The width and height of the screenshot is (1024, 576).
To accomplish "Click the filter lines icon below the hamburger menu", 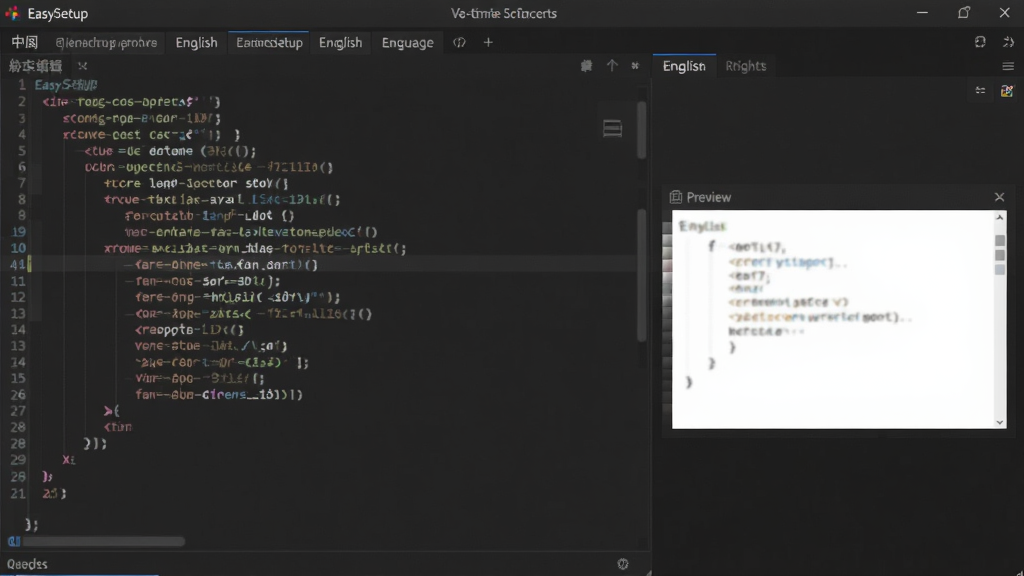I will click(980, 91).
